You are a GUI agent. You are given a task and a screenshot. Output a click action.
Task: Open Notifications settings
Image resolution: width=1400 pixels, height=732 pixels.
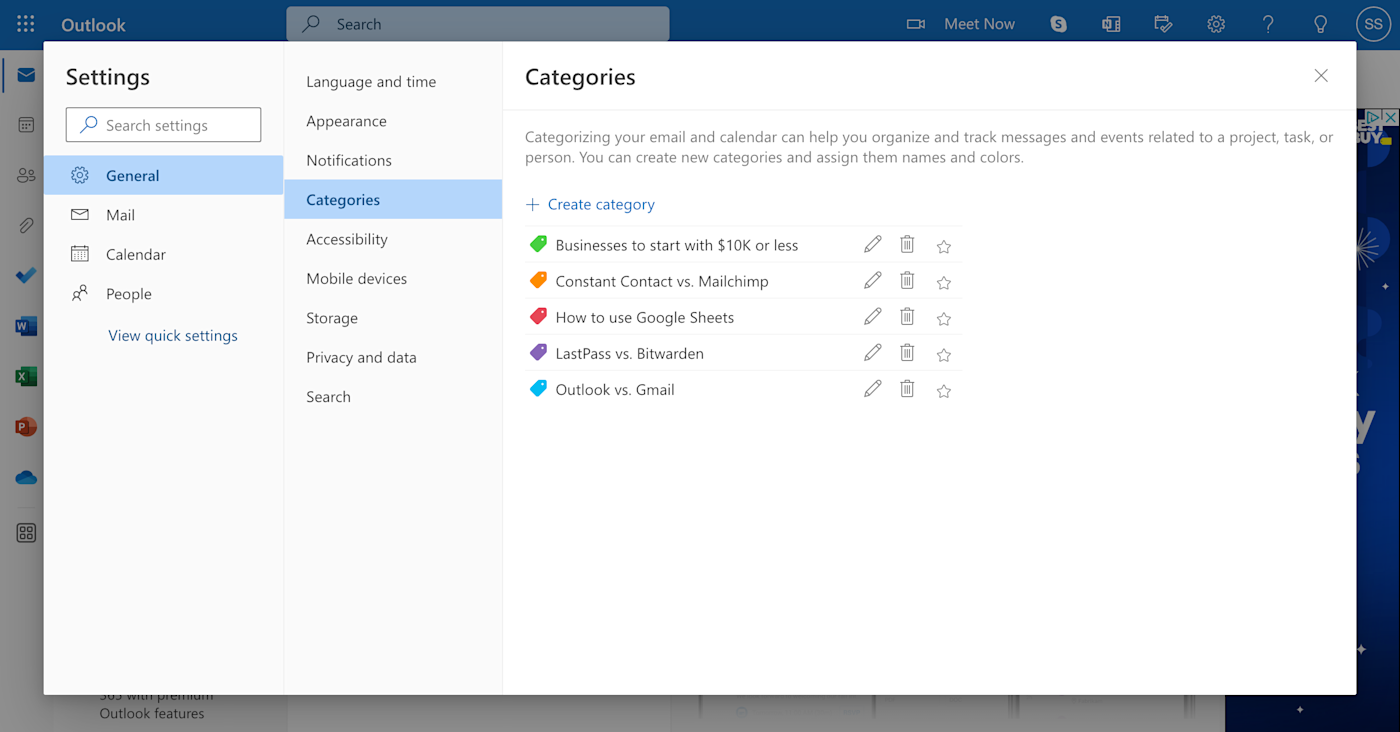tap(393, 160)
